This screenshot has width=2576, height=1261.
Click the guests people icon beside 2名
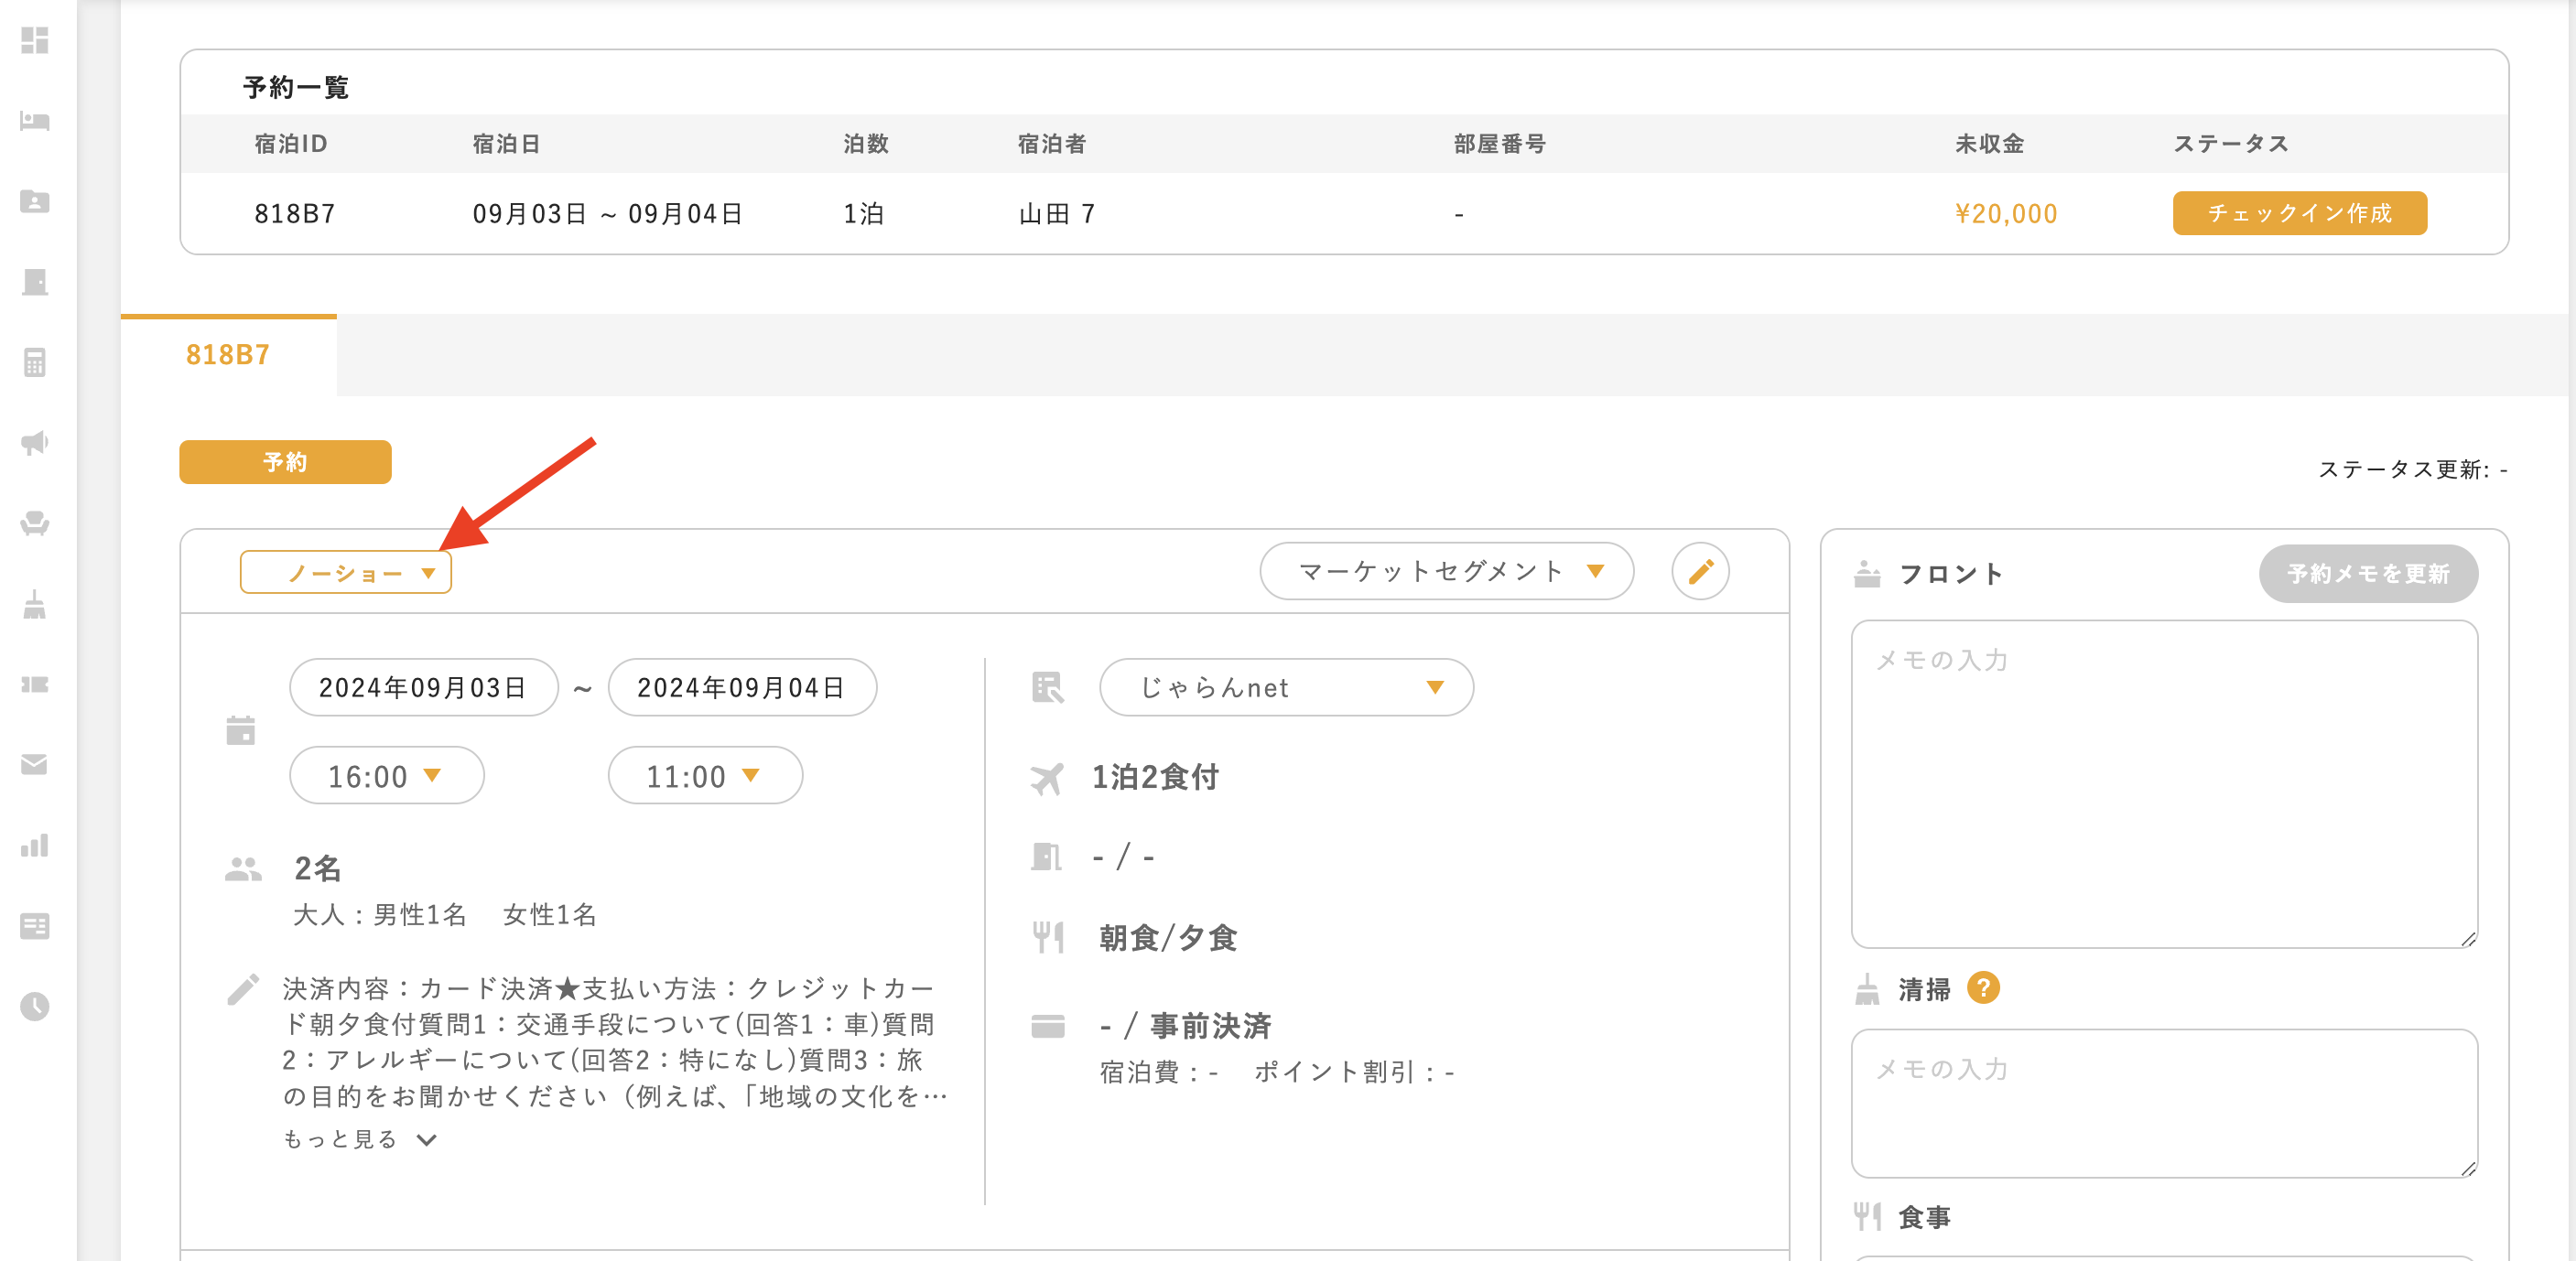point(244,869)
